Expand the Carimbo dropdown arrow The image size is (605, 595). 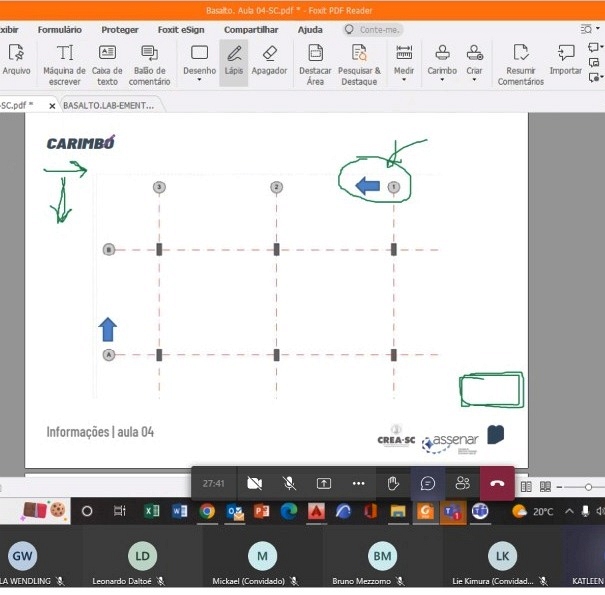tap(442, 80)
